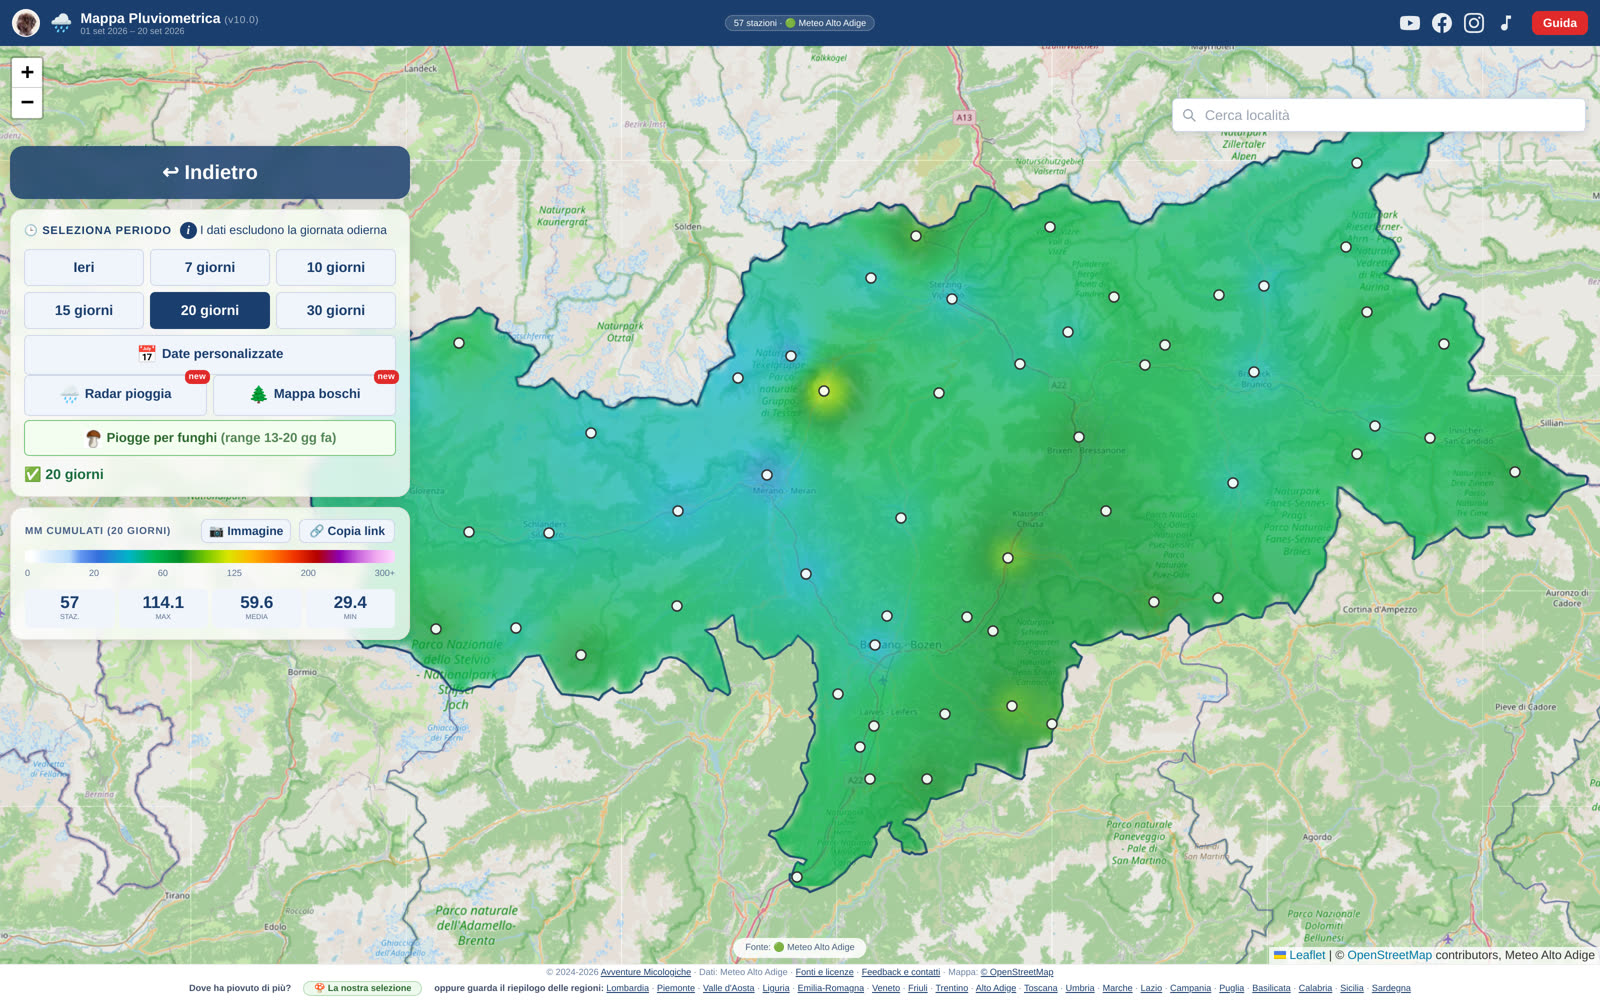
Task: Open the Mappa boschi view
Action: [304, 394]
